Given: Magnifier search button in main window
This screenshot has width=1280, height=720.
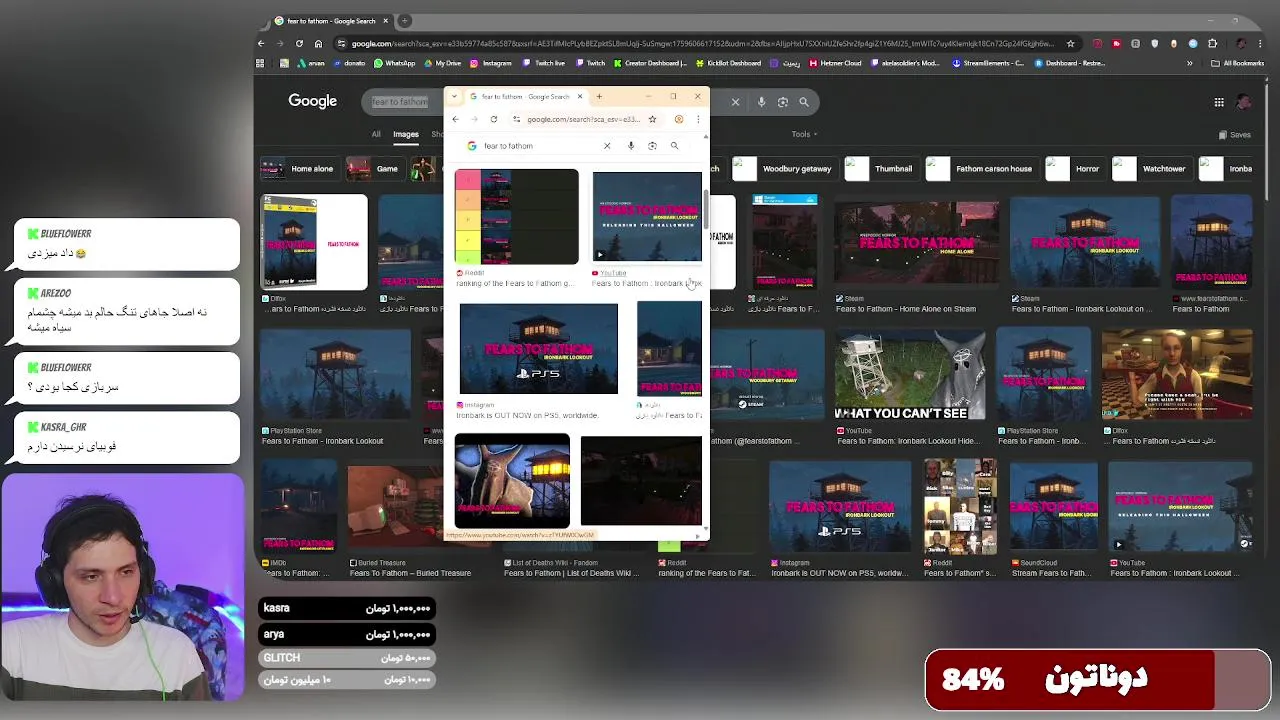Looking at the screenshot, I should 804,102.
